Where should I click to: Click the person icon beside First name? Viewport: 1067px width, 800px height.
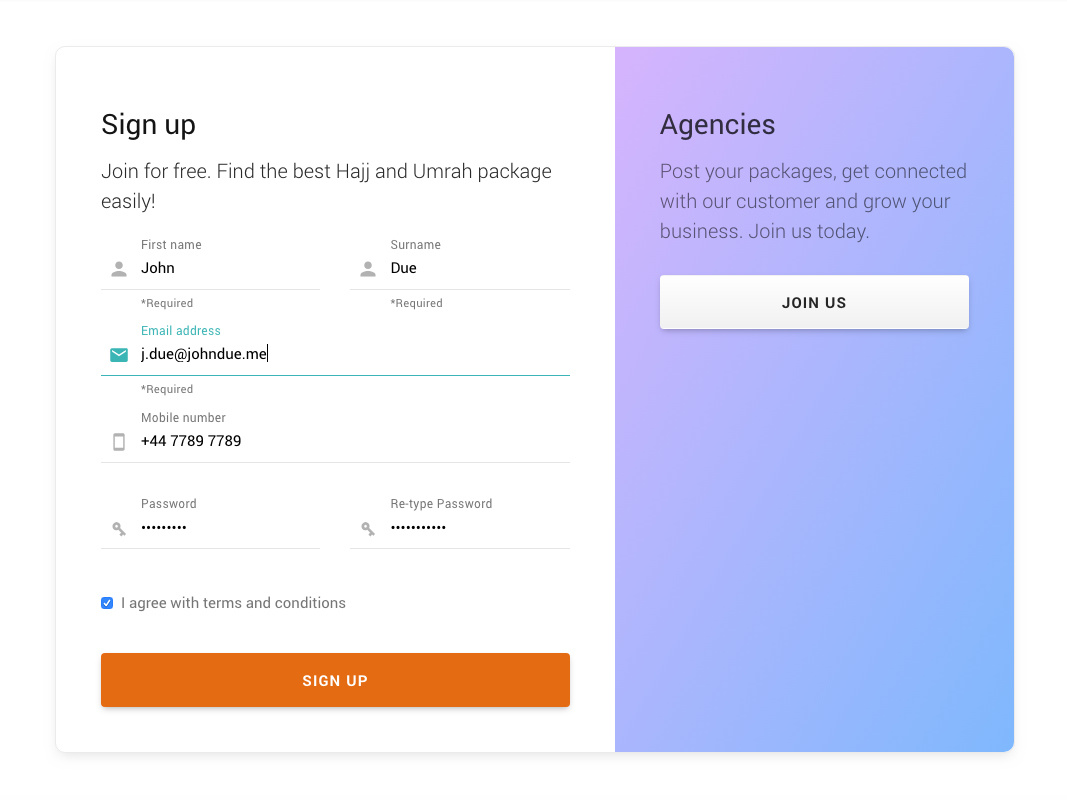(x=119, y=268)
